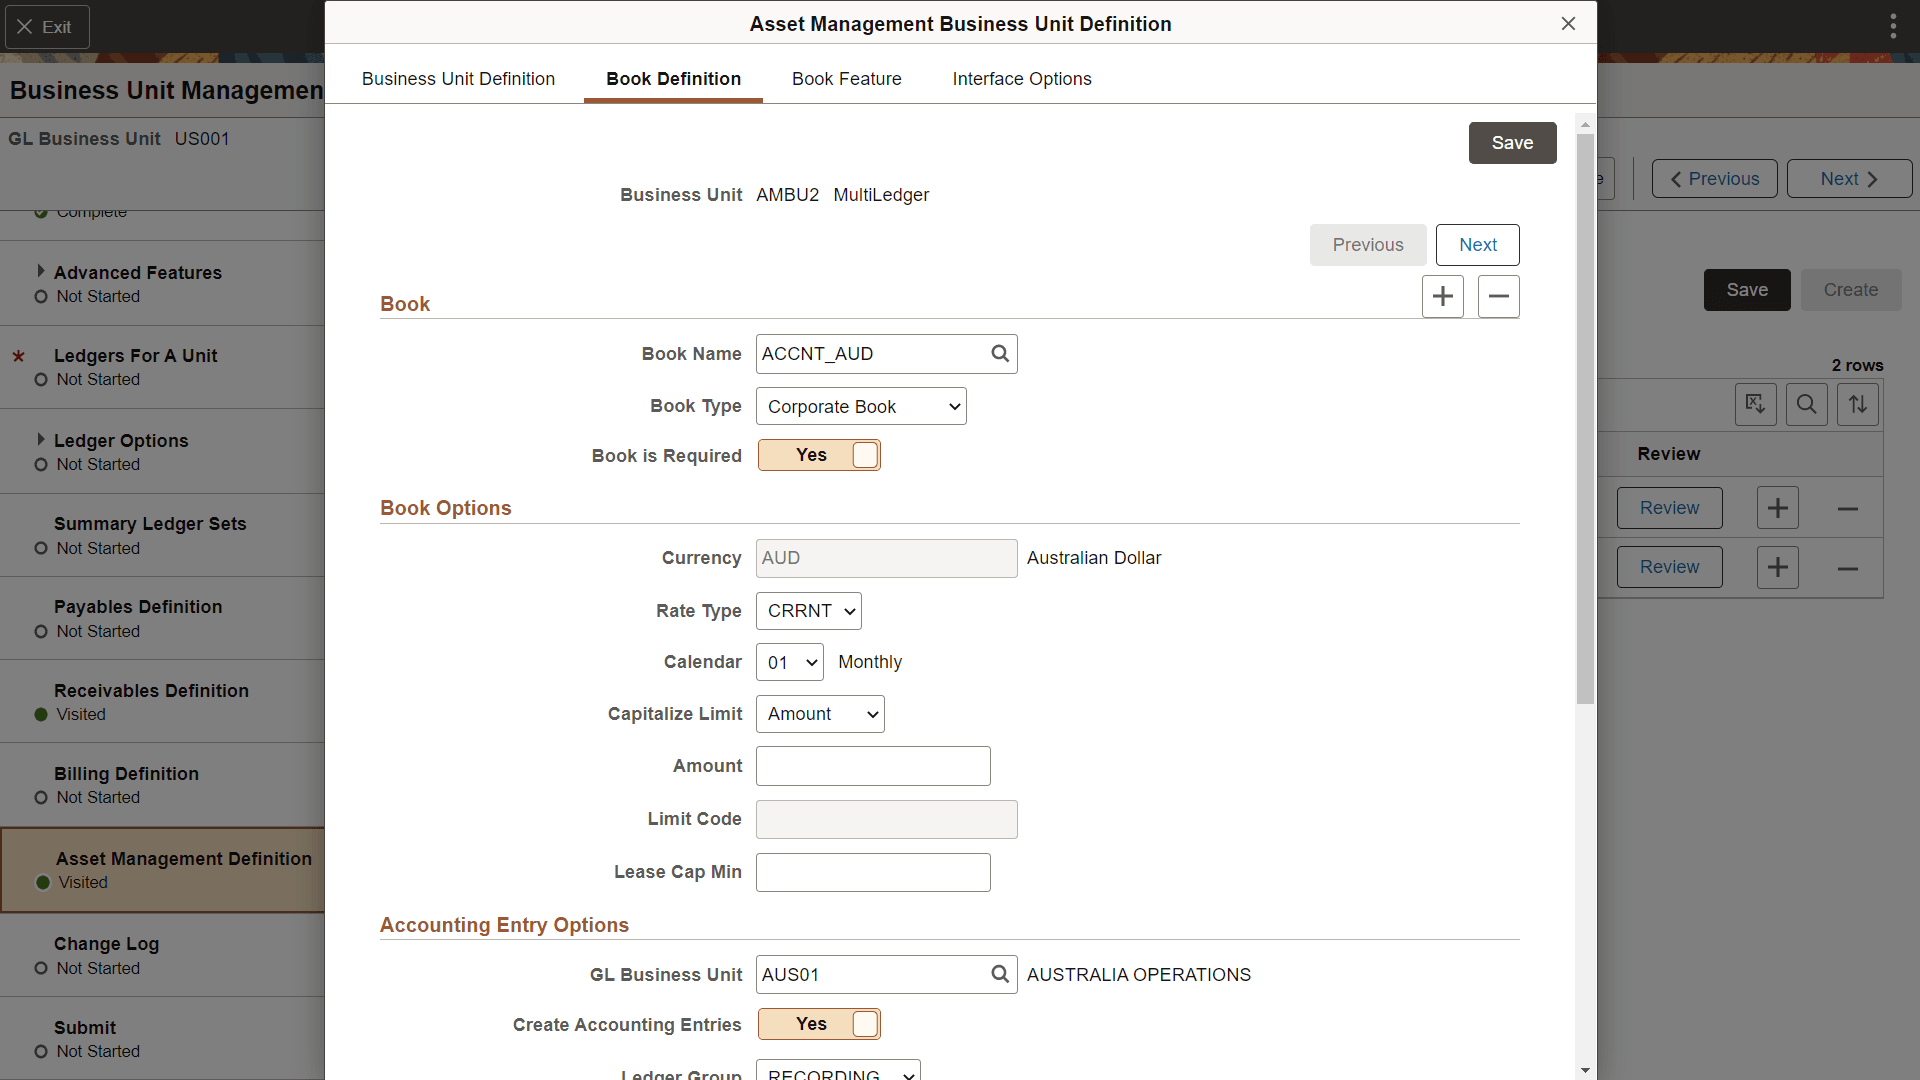Click the three-dot actions menu icon
The image size is (1920, 1080).
(x=1892, y=27)
